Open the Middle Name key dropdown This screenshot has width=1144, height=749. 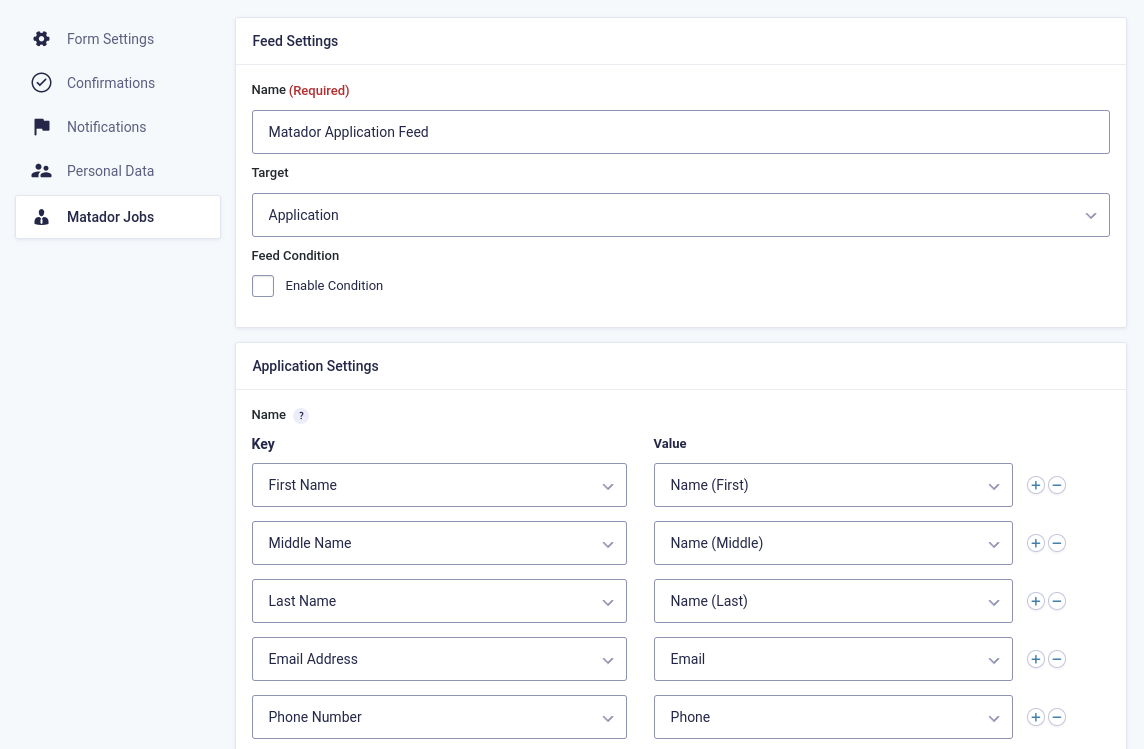click(x=439, y=543)
